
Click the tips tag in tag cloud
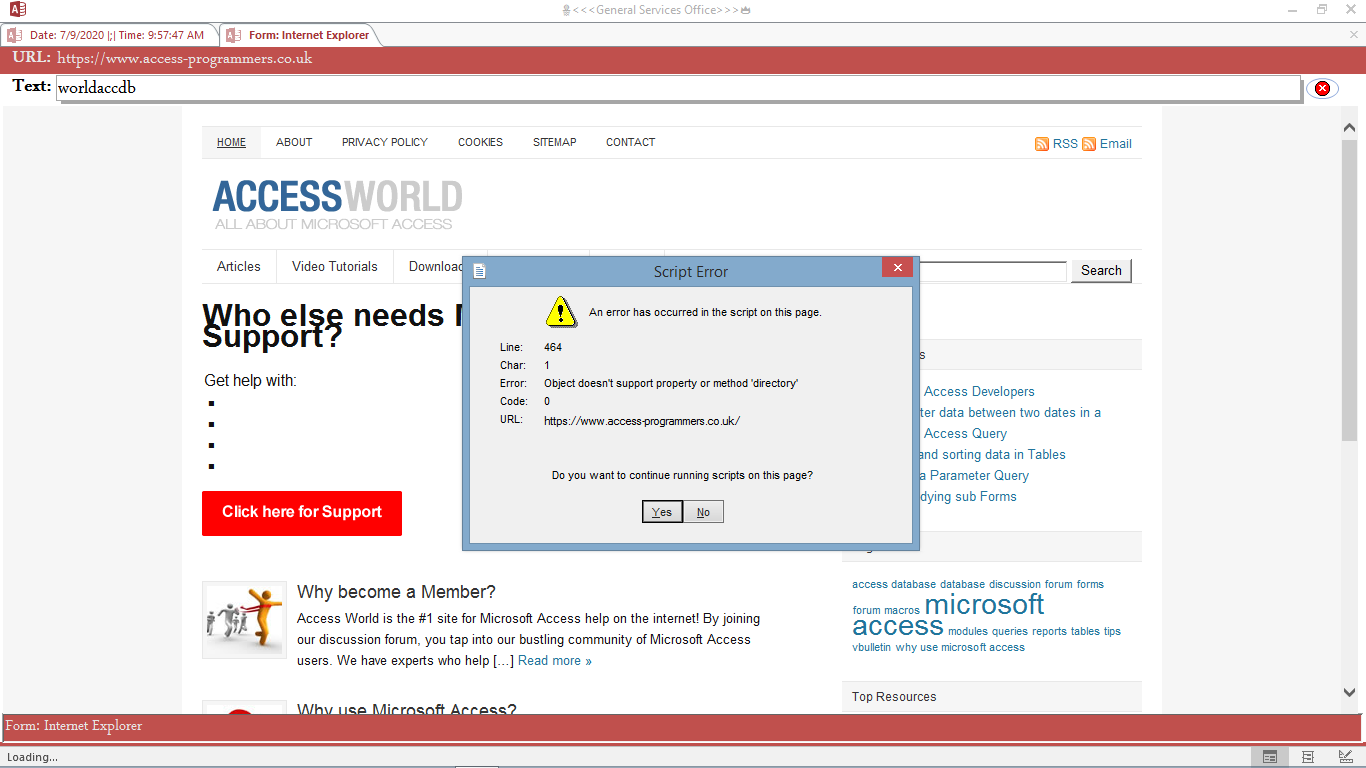point(1112,632)
